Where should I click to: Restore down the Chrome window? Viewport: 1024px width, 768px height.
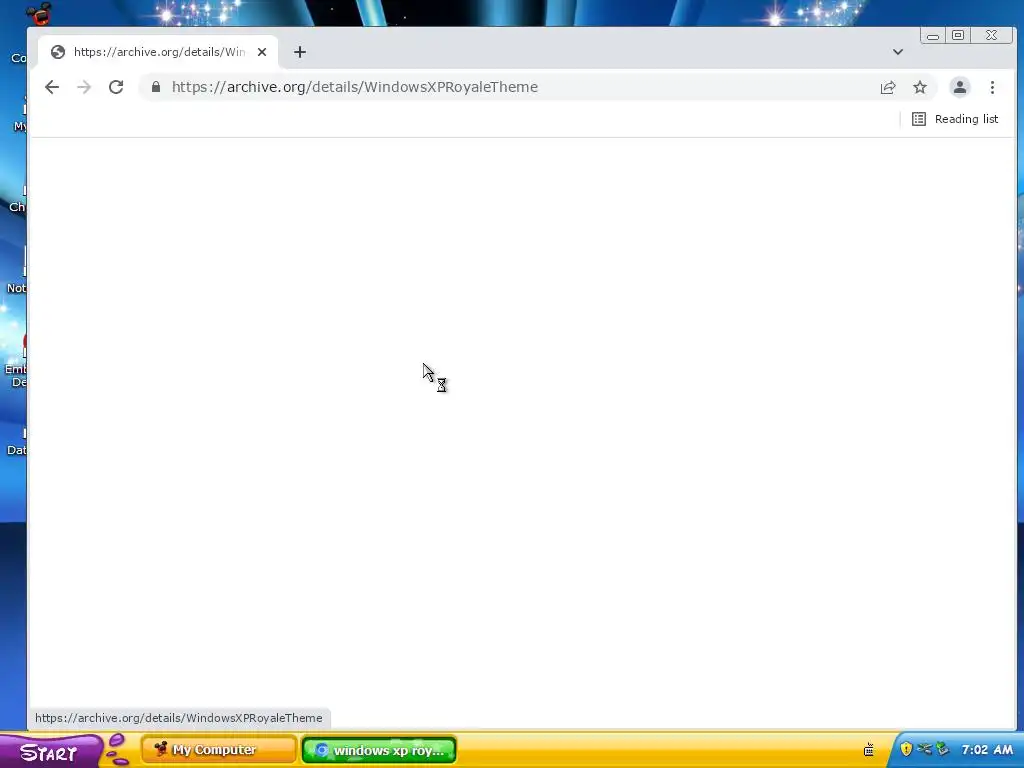click(958, 36)
